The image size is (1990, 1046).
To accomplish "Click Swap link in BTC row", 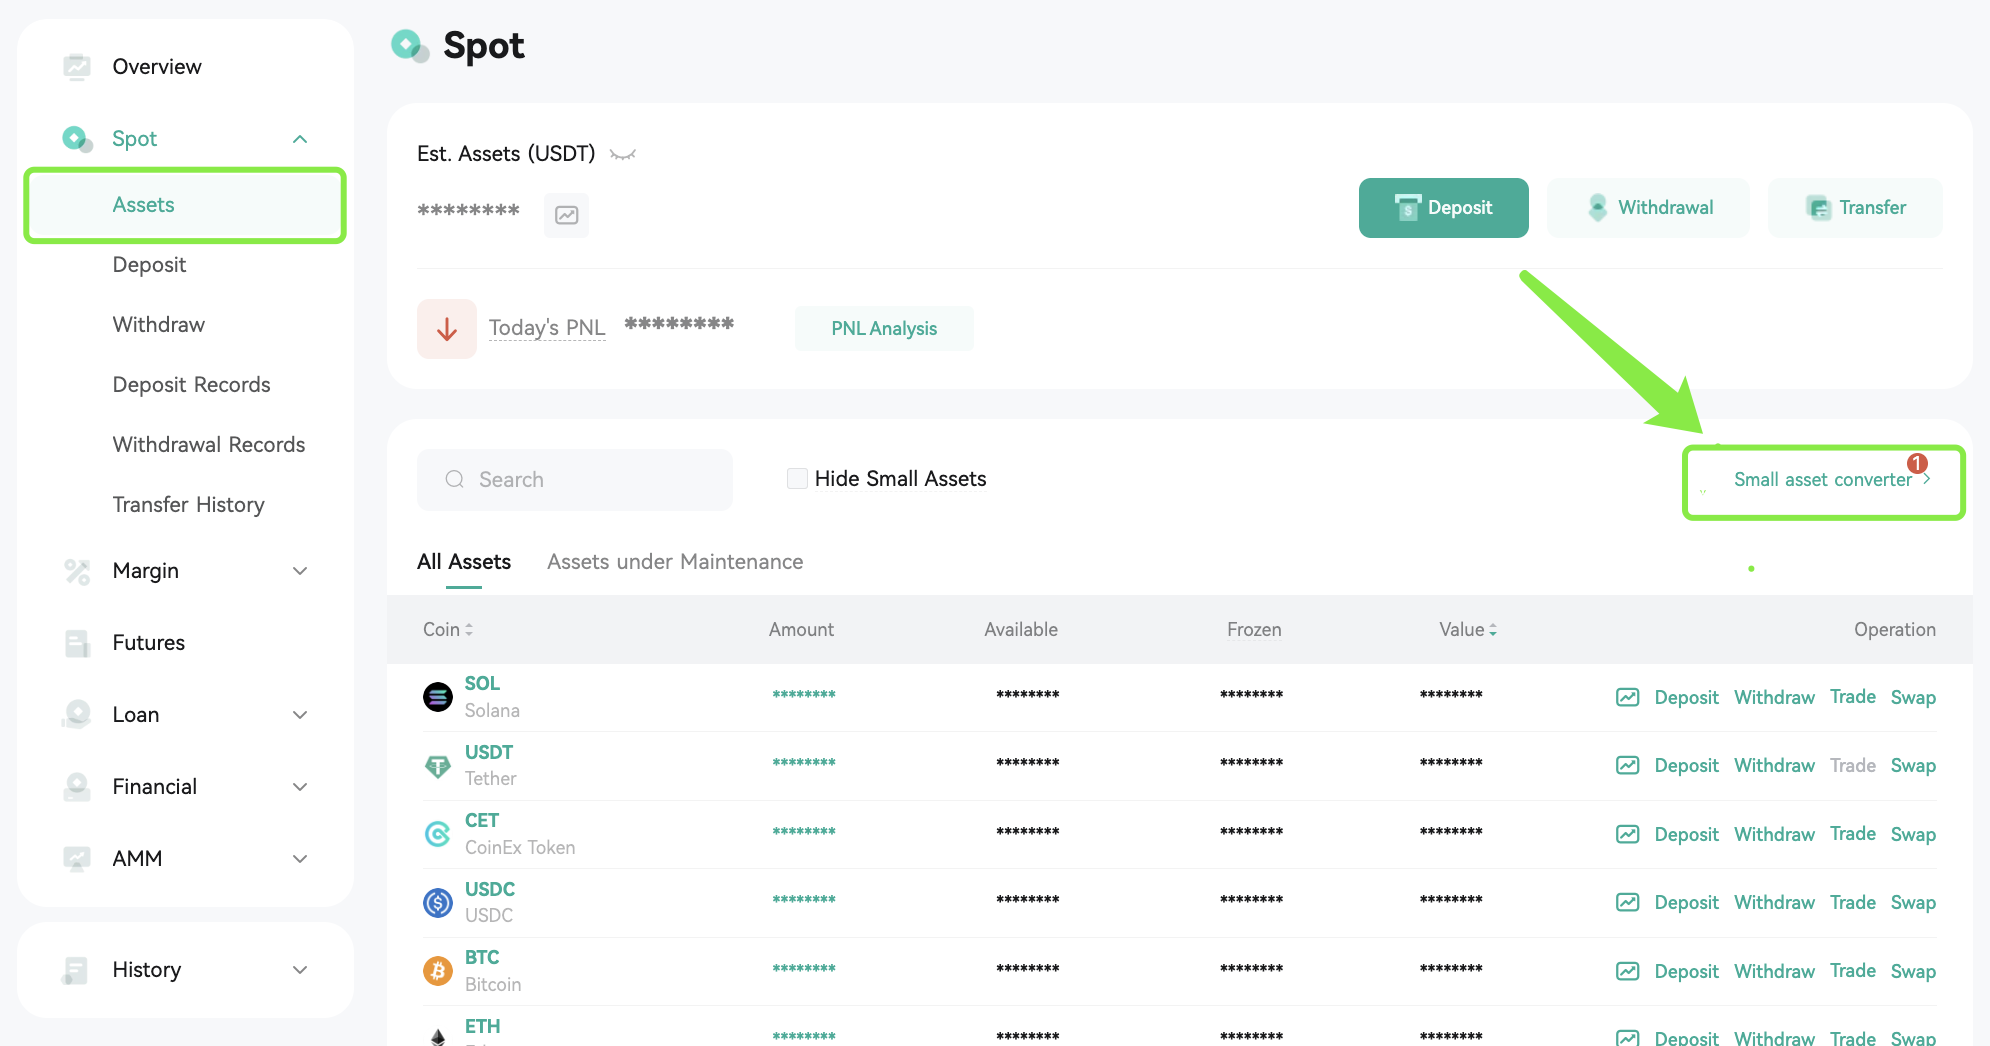I will click(1913, 972).
